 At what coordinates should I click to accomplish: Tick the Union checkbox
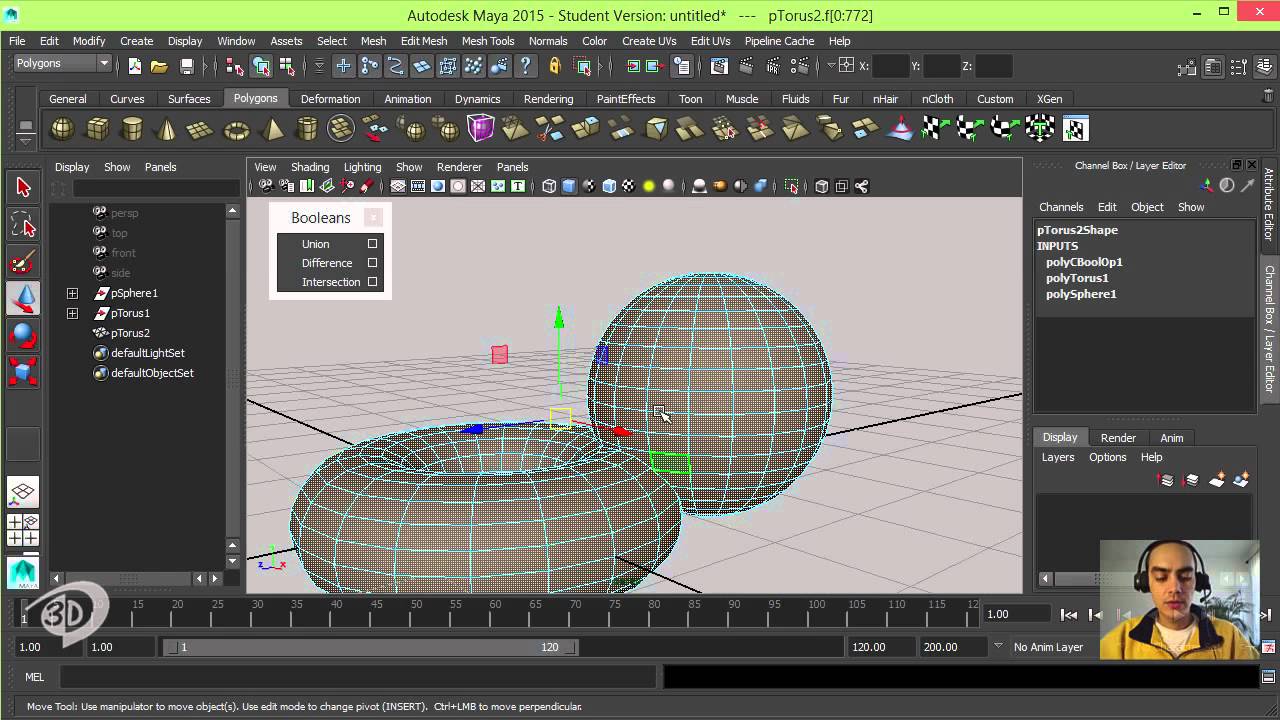372,243
